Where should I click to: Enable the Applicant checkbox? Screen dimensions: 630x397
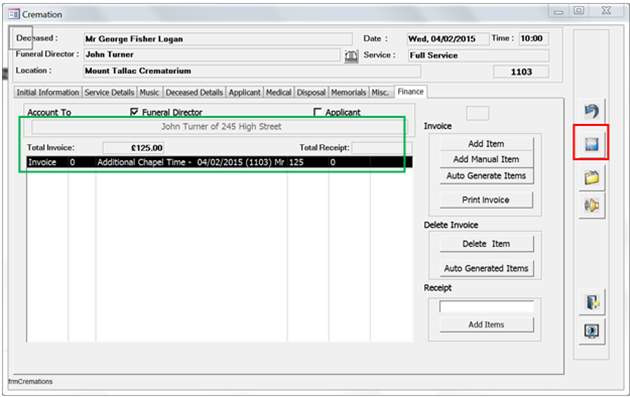click(317, 112)
